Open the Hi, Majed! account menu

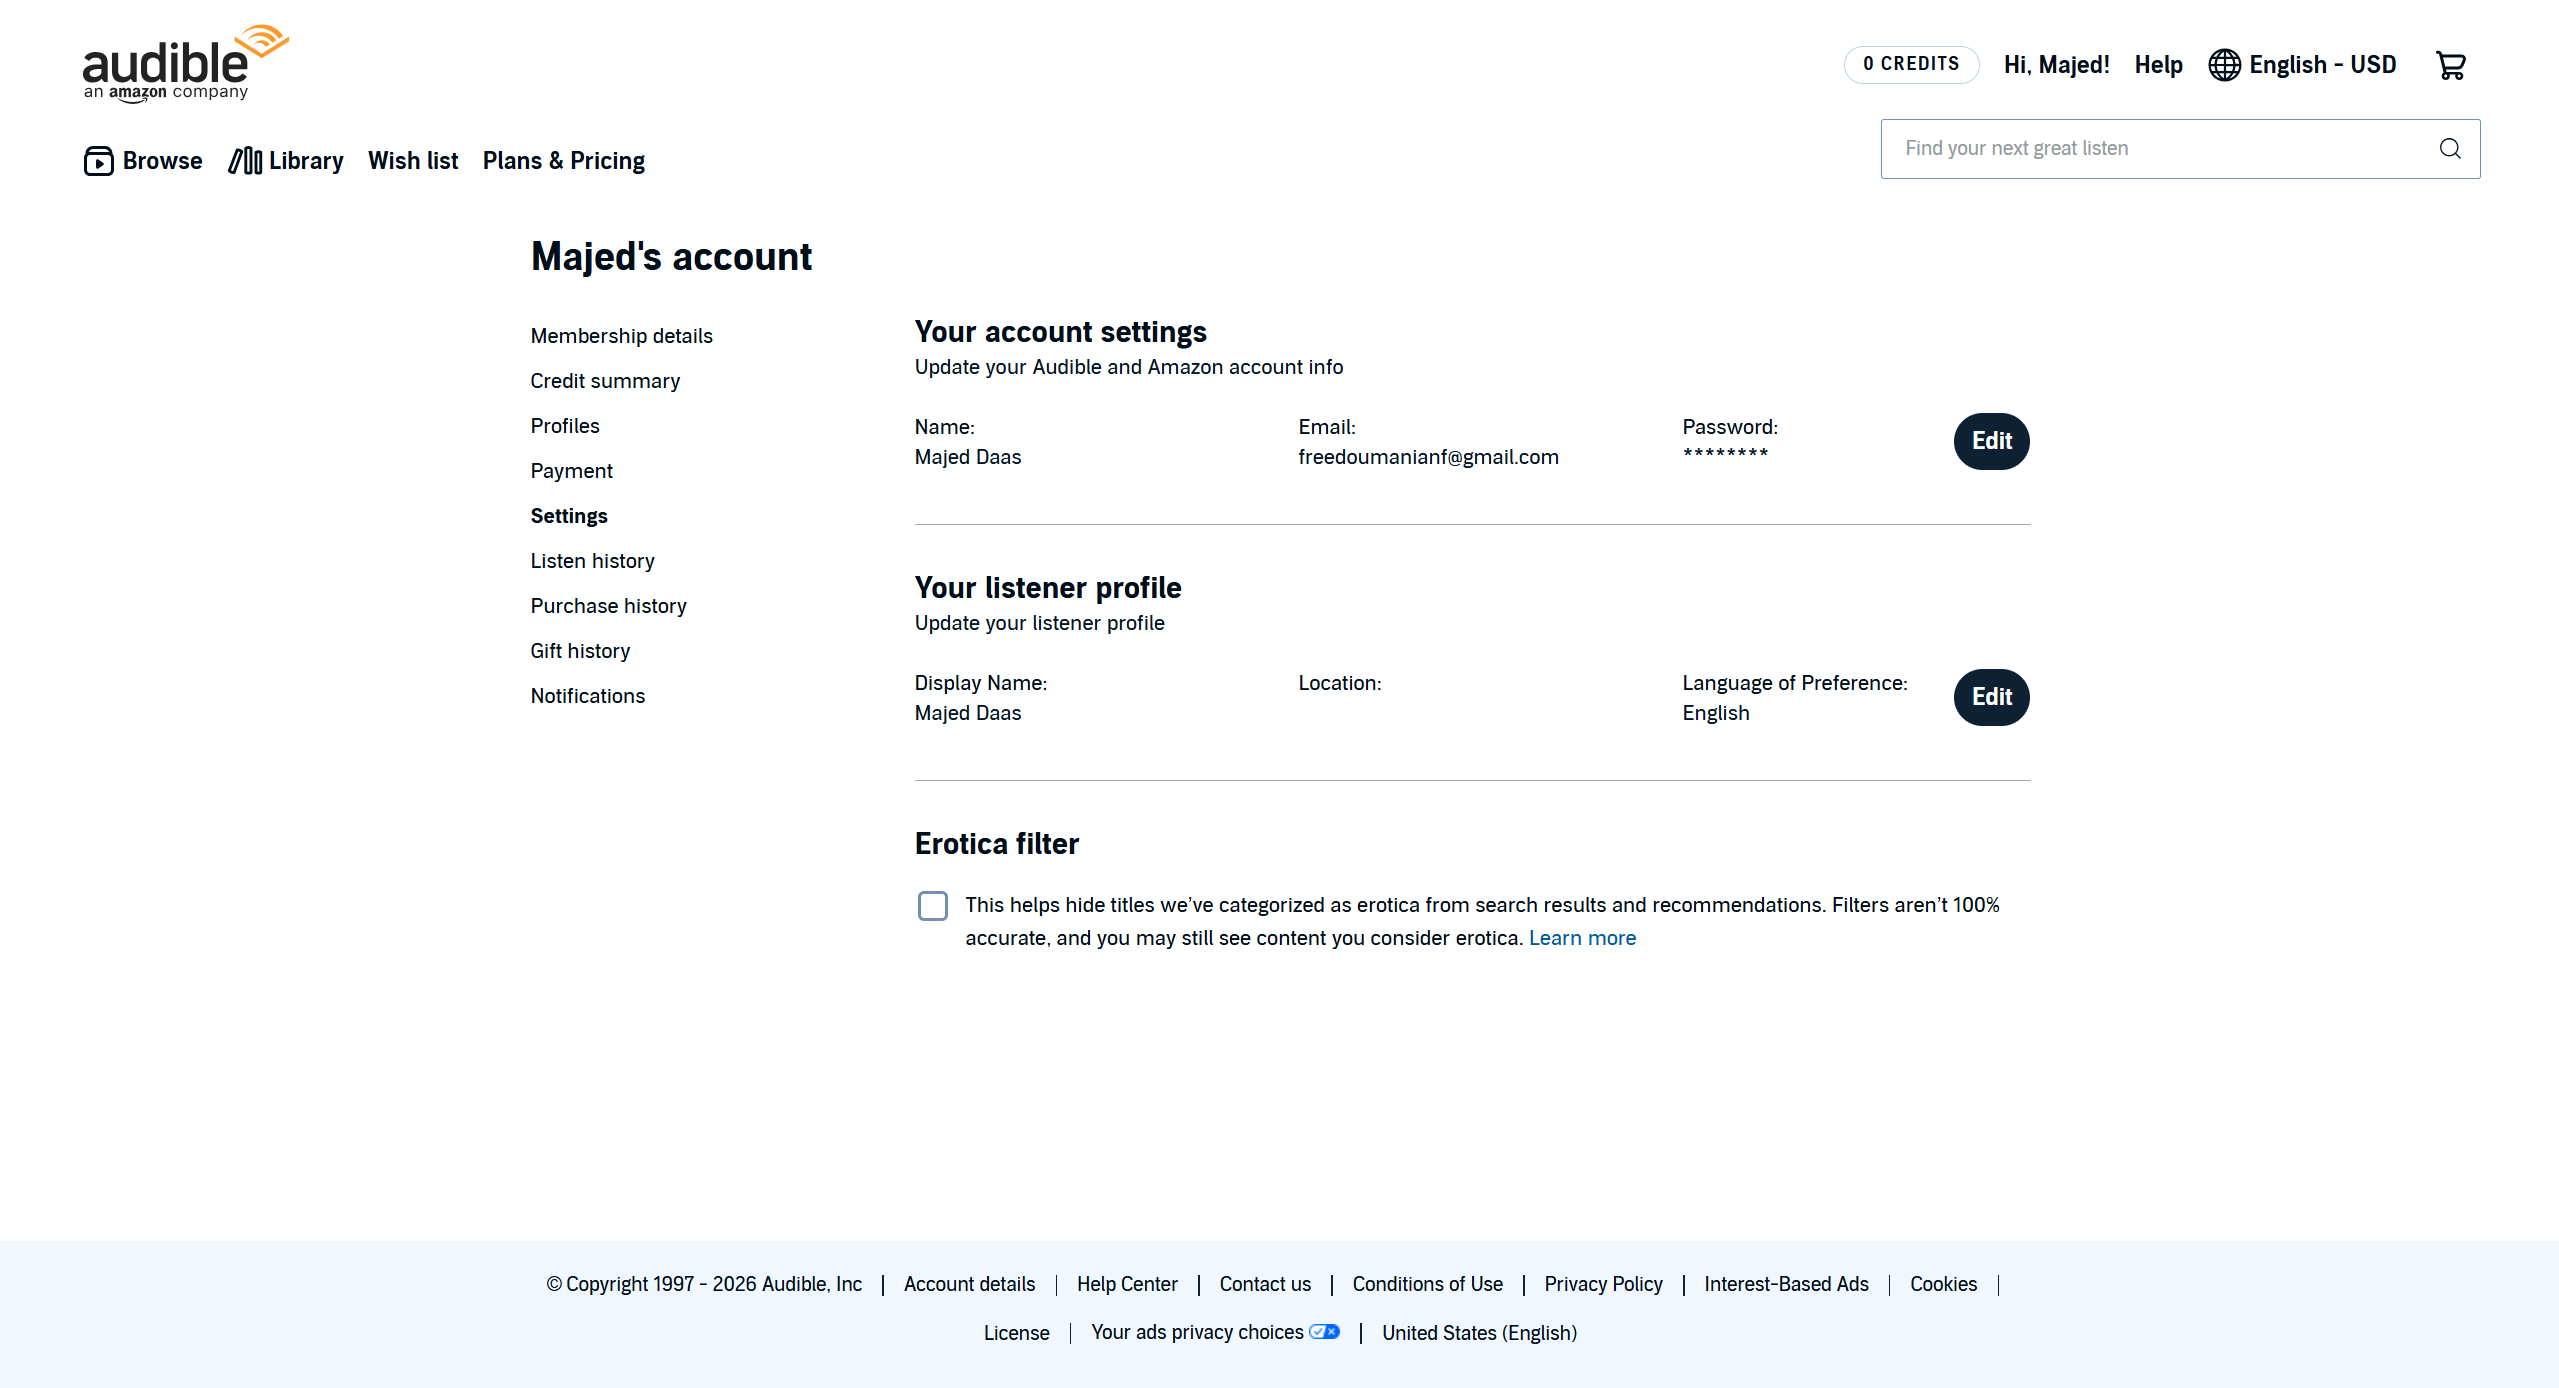pos(2056,65)
